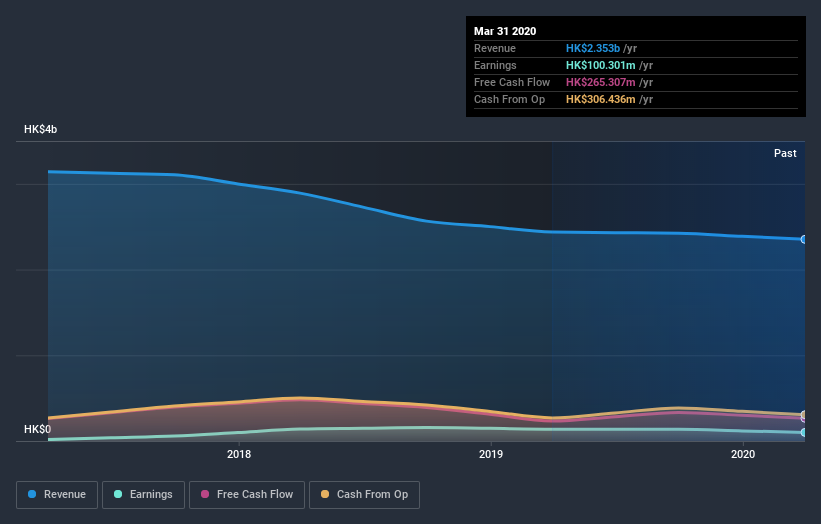Click the HK$0 y-axis label

tap(38, 429)
